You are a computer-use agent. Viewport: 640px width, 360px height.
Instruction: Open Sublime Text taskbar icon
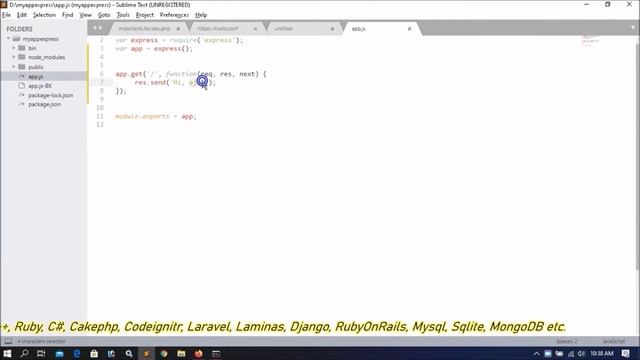146,353
